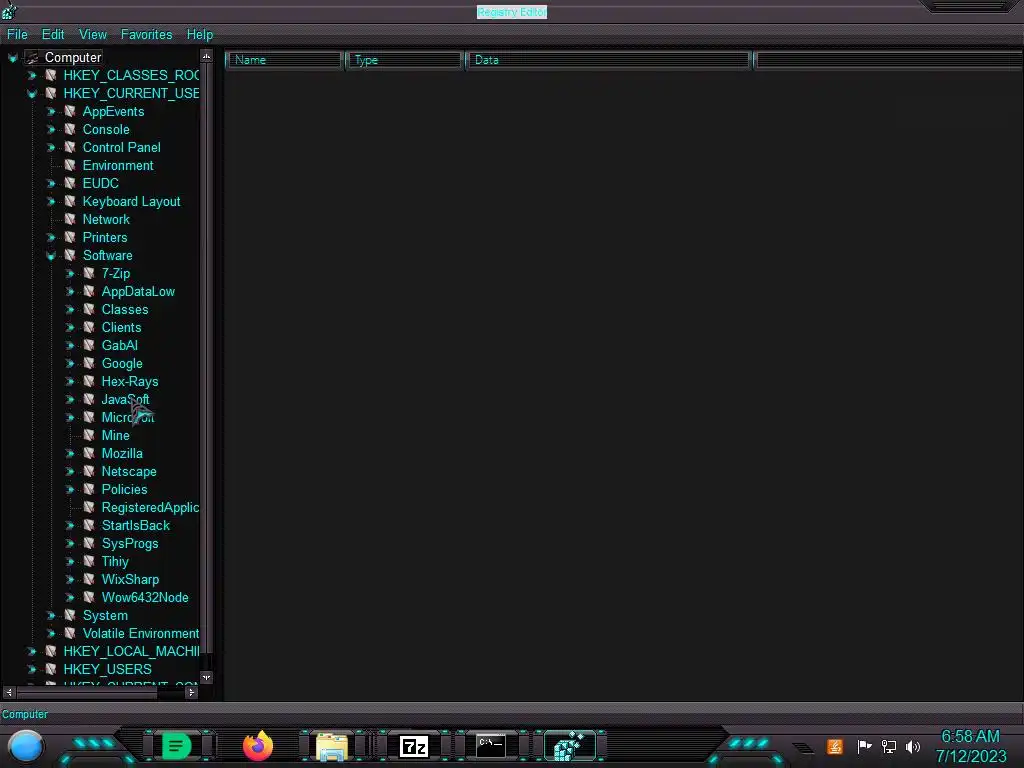Open the Favorites menu
1024x768 pixels.
[146, 35]
